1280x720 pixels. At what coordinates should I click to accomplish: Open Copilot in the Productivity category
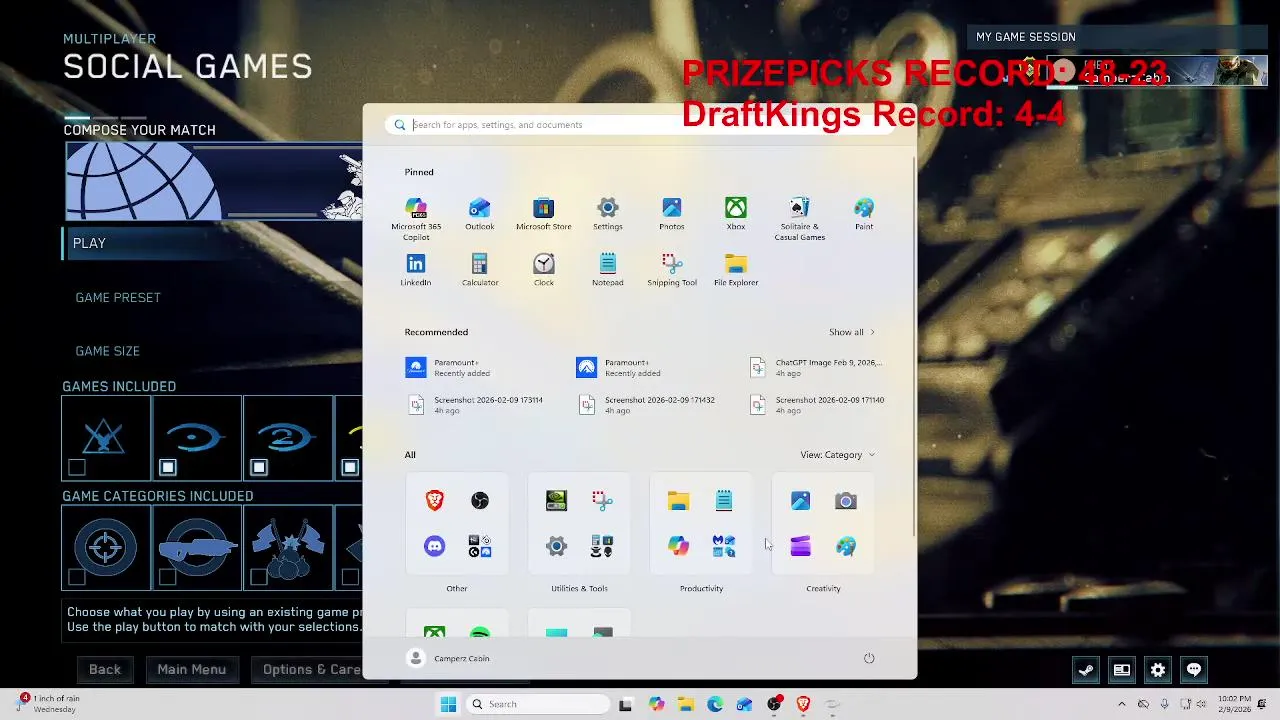click(678, 546)
